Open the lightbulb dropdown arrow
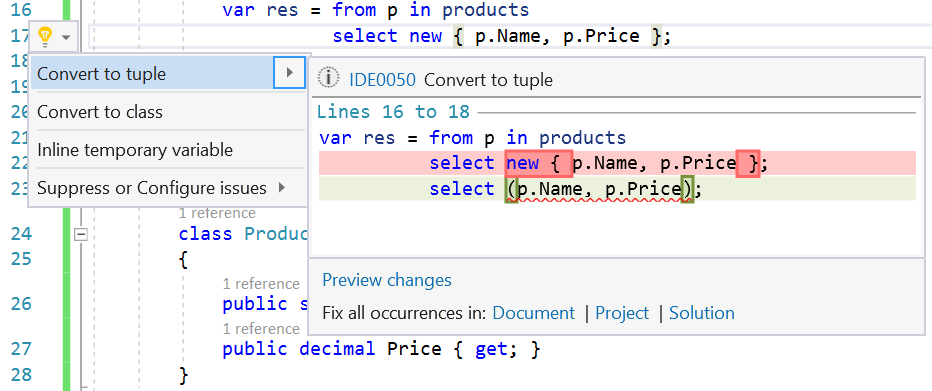The width and height of the screenshot is (932, 391). 66,37
